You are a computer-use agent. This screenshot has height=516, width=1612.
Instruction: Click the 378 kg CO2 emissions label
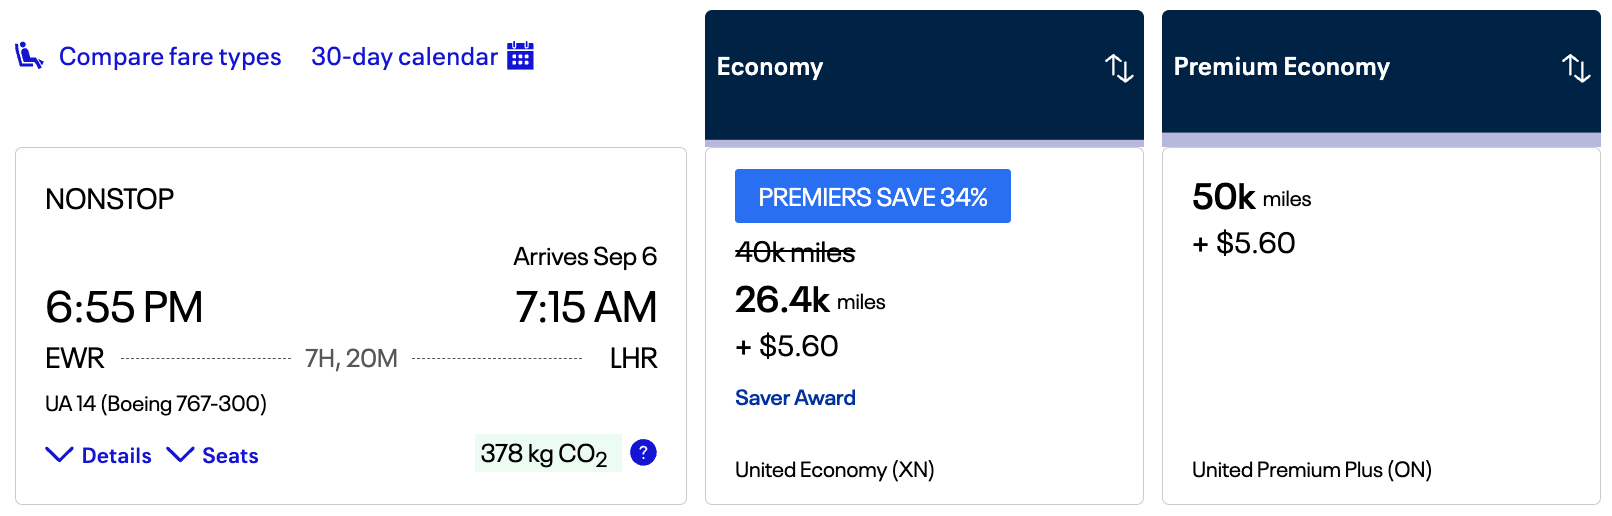pyautogui.click(x=544, y=454)
